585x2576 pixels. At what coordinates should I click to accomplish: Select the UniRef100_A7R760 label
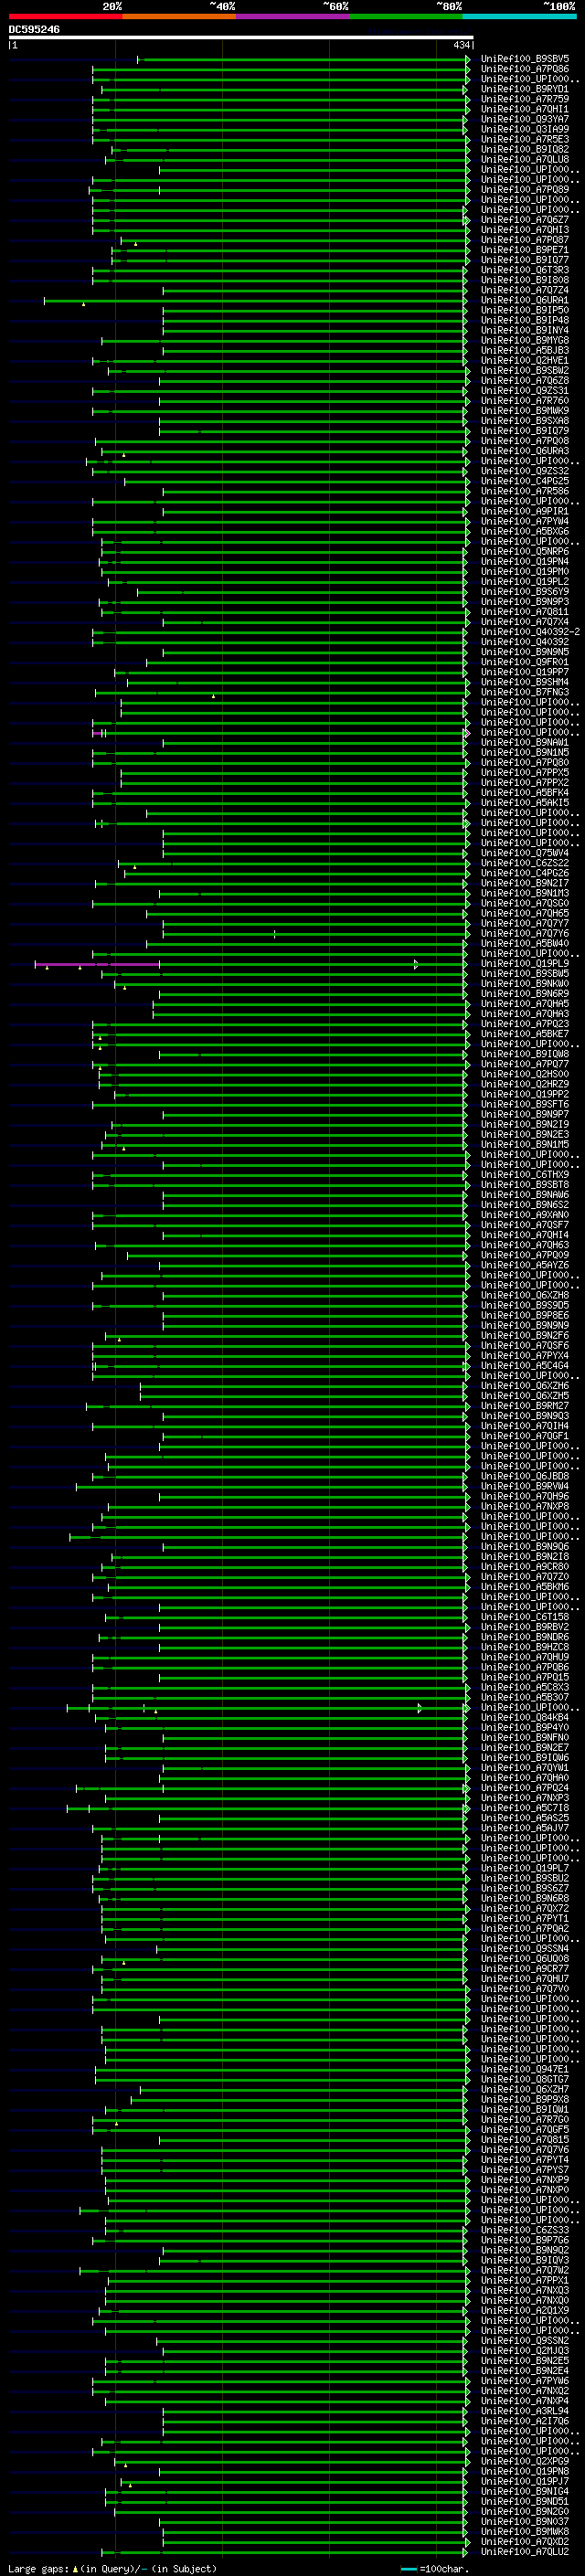tap(524, 401)
